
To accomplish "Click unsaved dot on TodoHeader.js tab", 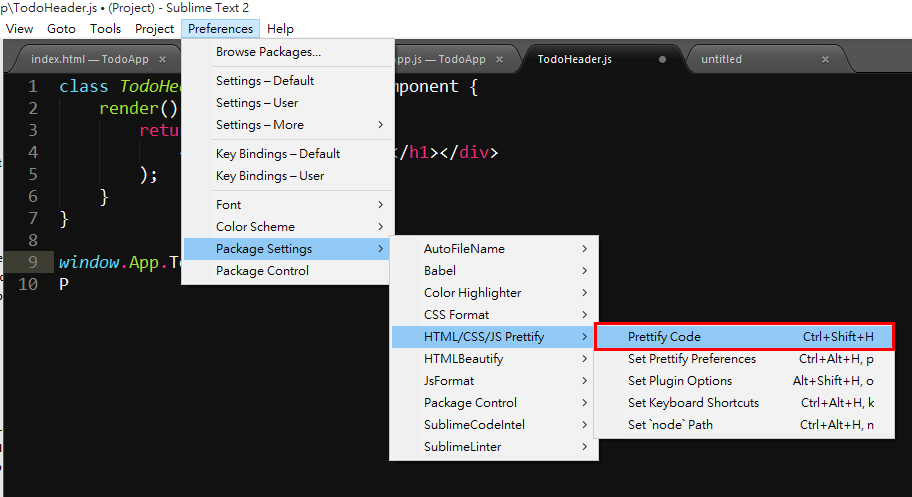I will 662,59.
